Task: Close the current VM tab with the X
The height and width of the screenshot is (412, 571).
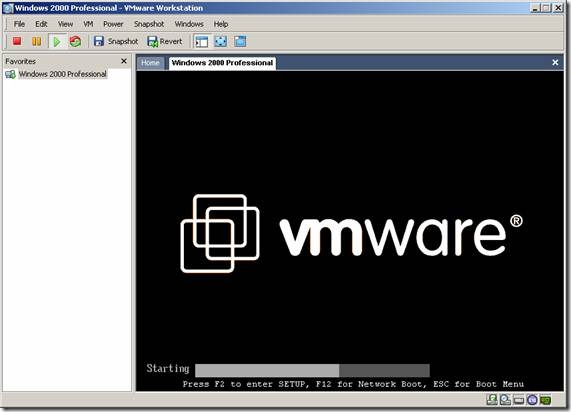Action: click(555, 62)
